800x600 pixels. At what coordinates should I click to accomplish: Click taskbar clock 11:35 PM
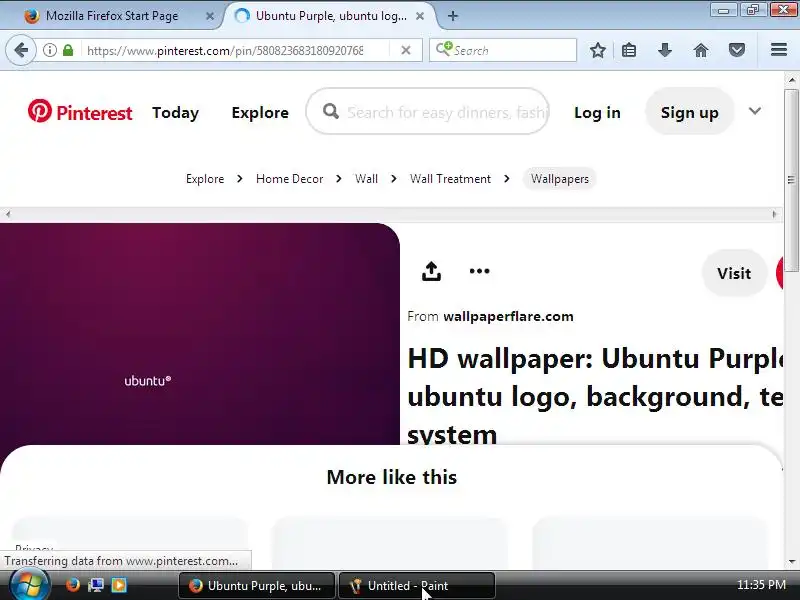pos(761,585)
